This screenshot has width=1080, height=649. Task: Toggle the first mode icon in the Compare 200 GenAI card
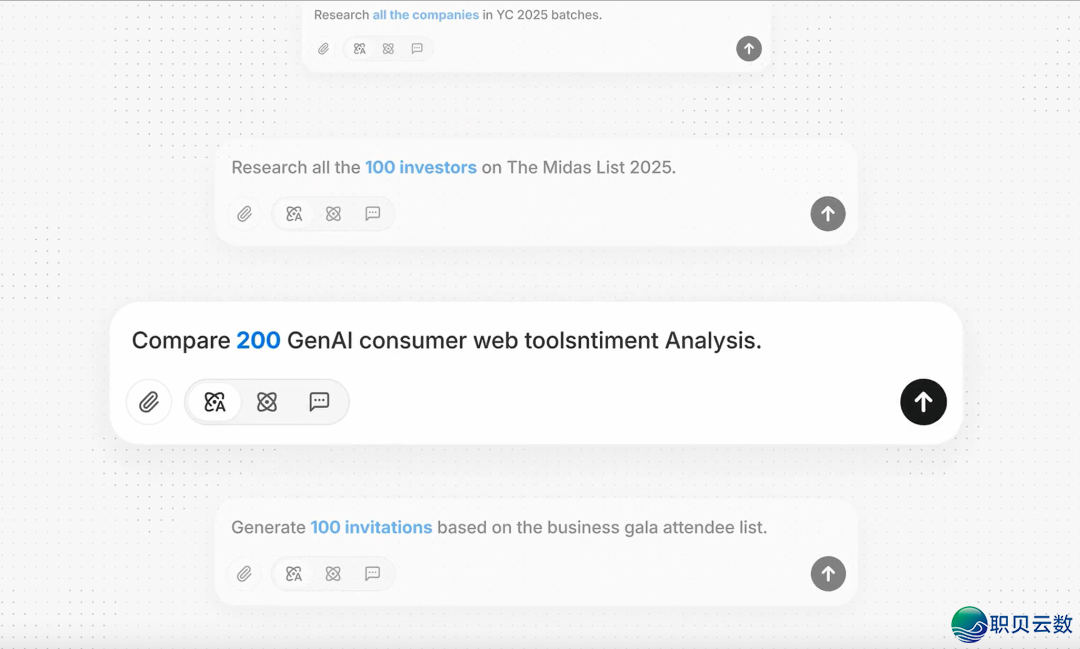pyautogui.click(x=215, y=402)
